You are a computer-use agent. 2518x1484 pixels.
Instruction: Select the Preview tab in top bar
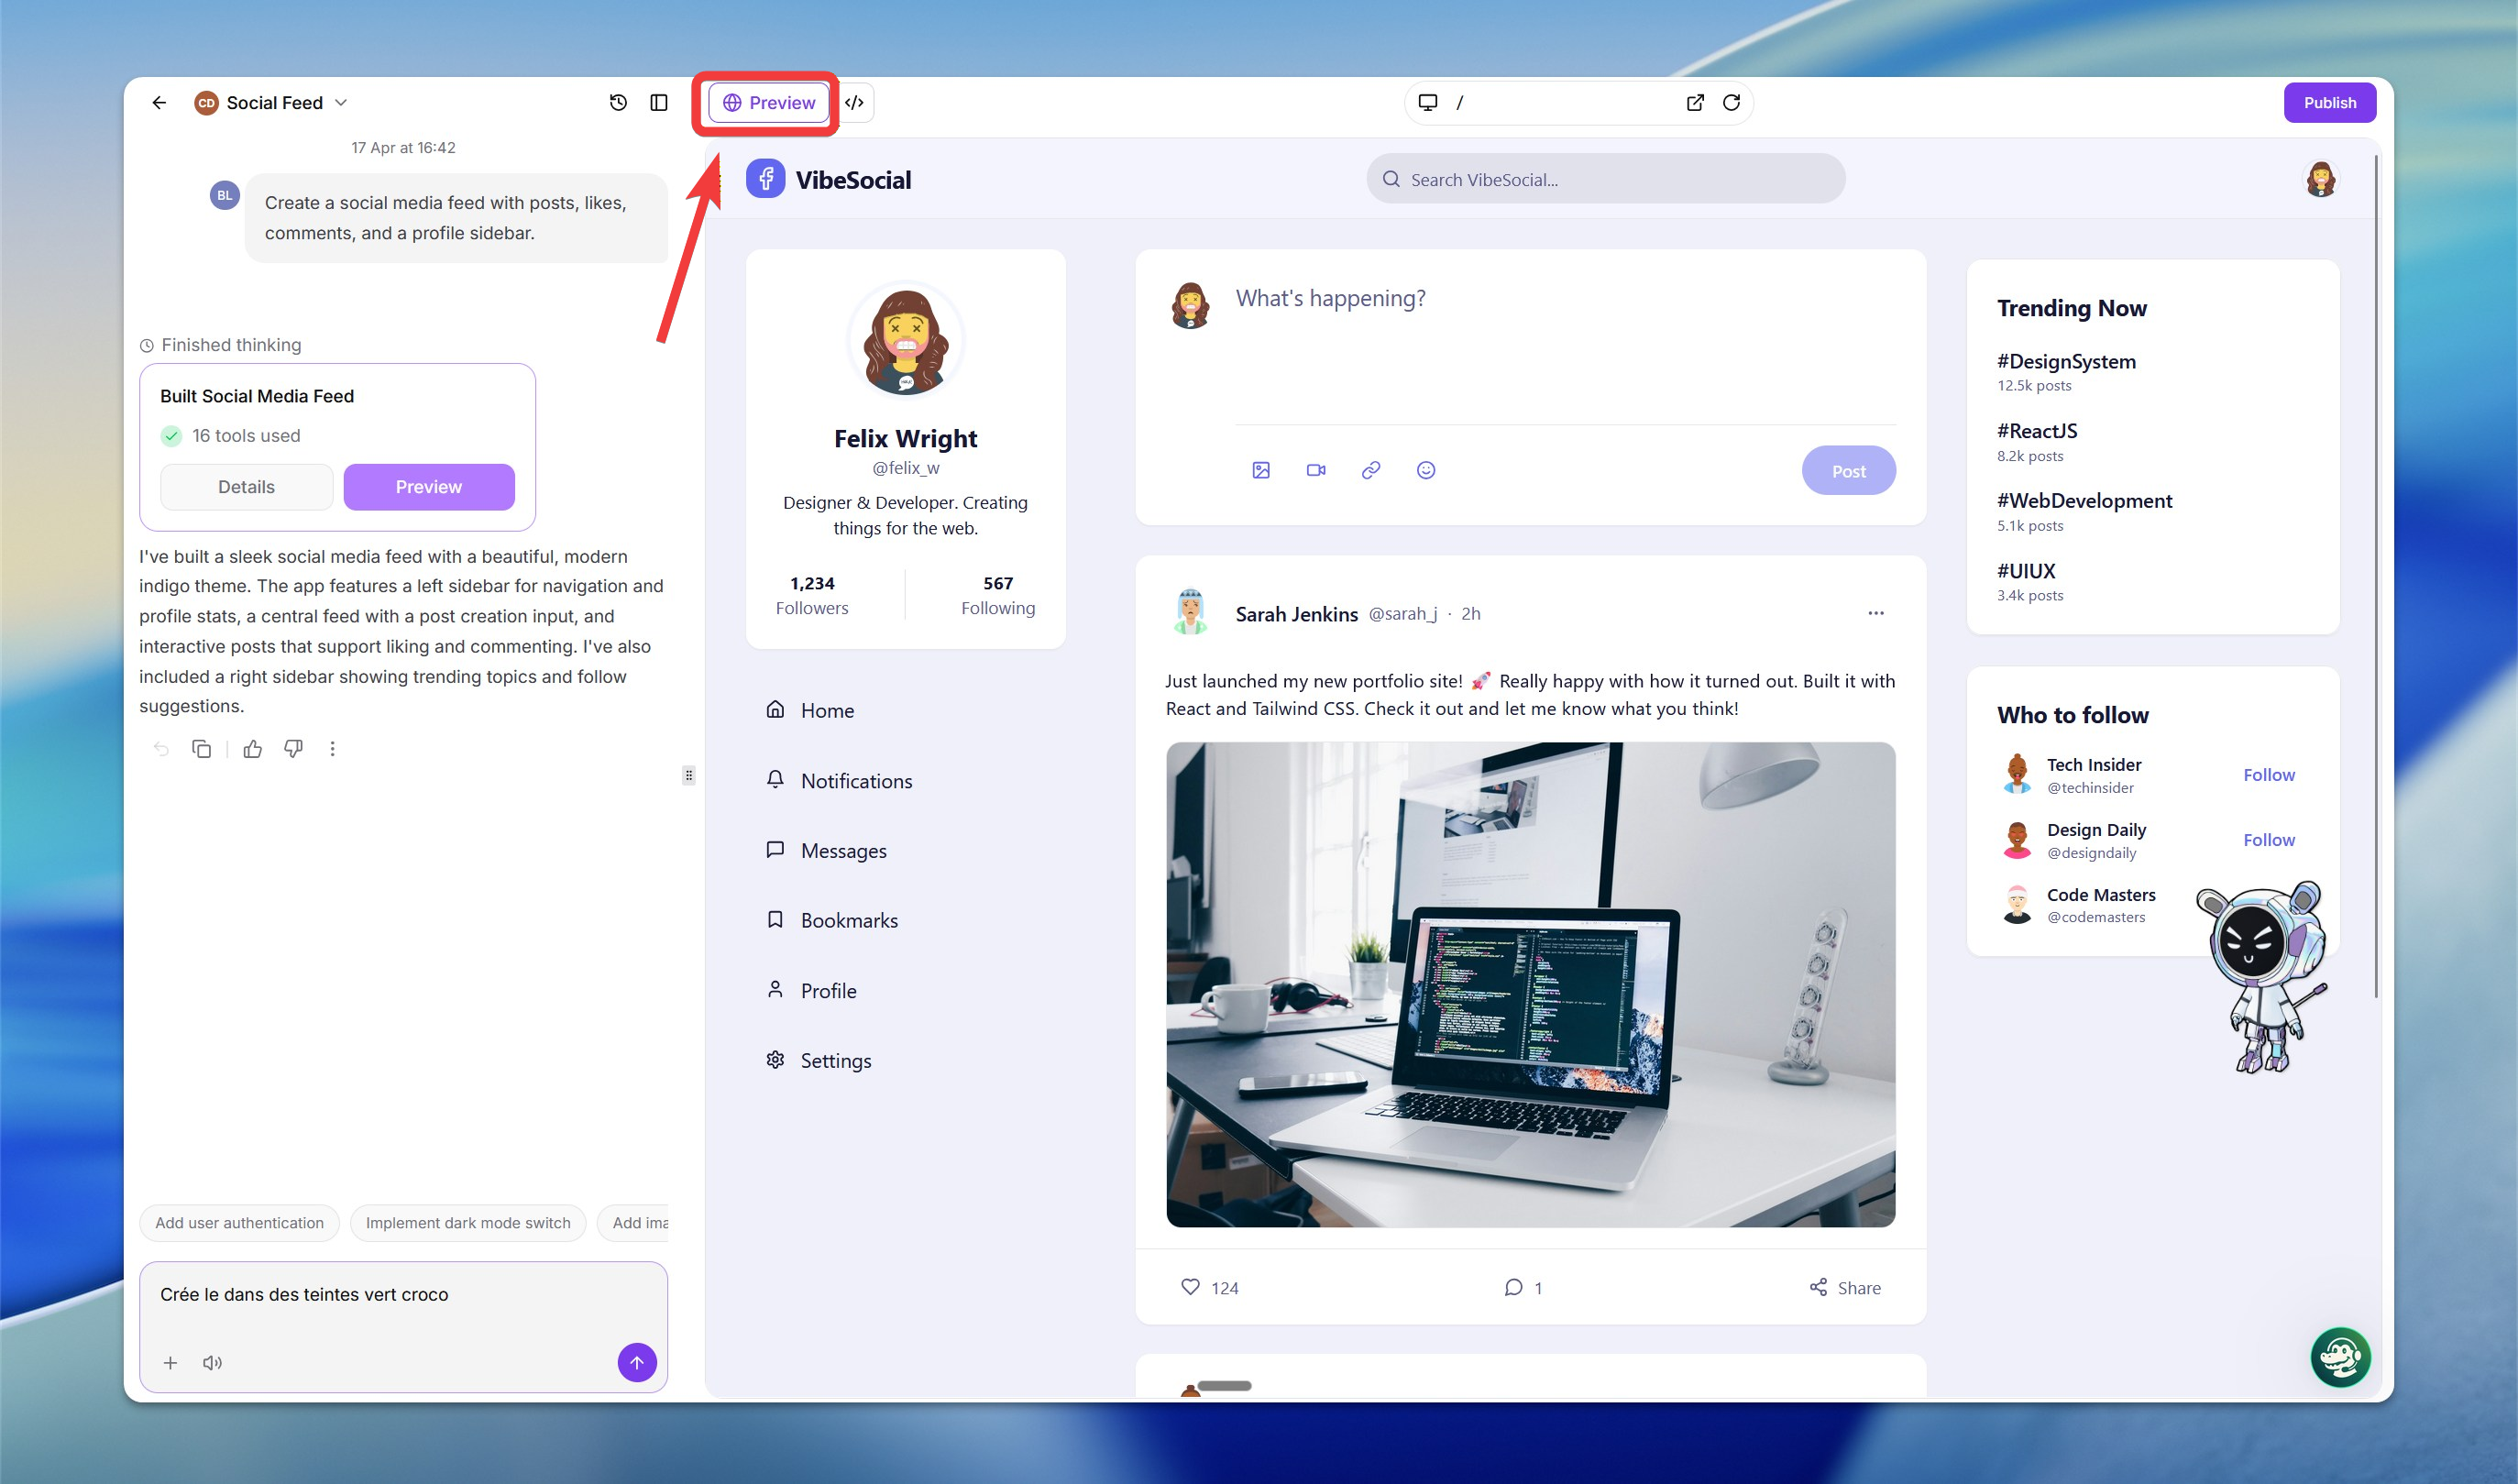click(768, 103)
